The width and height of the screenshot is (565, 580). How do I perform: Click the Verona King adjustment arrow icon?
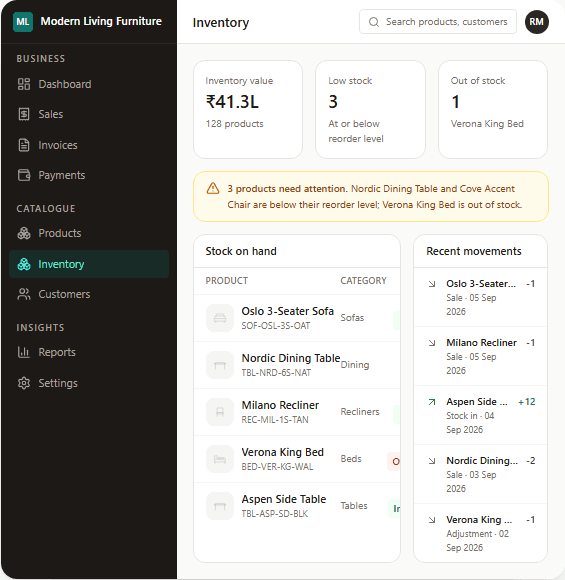click(x=432, y=520)
